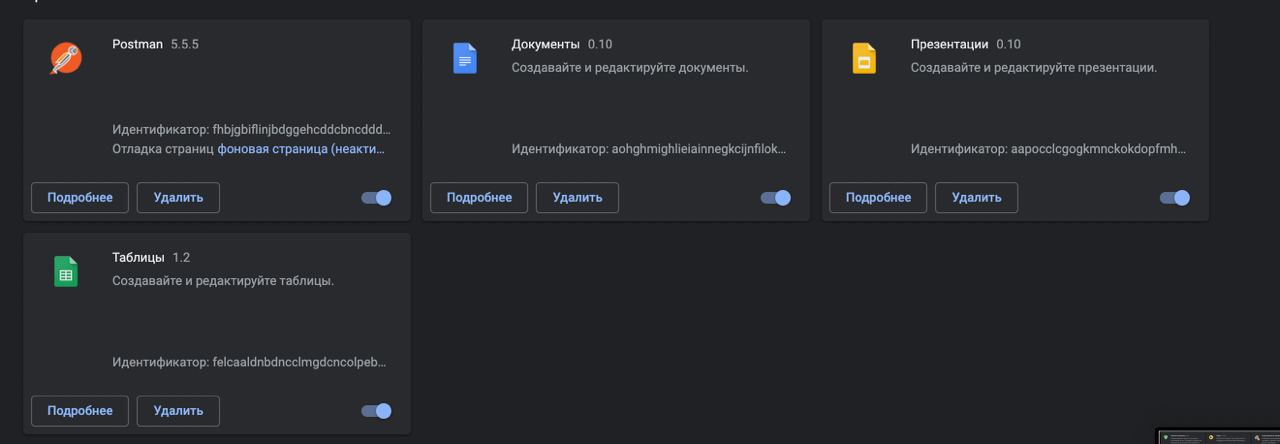Click Удалить on the Postman card
This screenshot has height=444, width=1280.
coord(178,198)
